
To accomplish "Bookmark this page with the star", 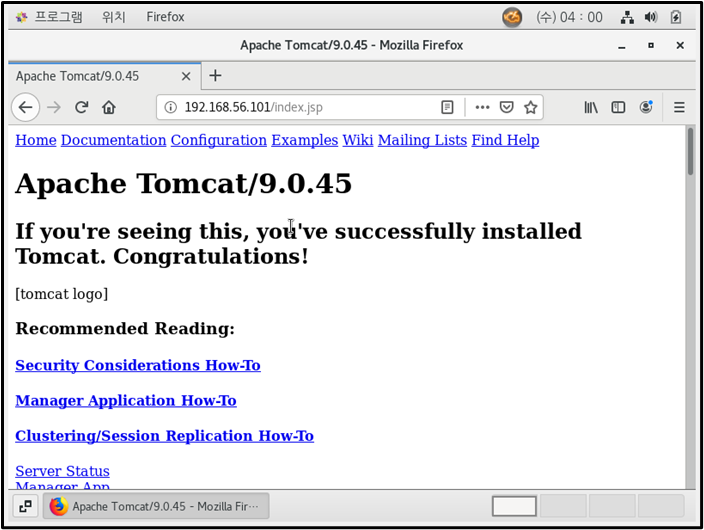I will pos(531,107).
